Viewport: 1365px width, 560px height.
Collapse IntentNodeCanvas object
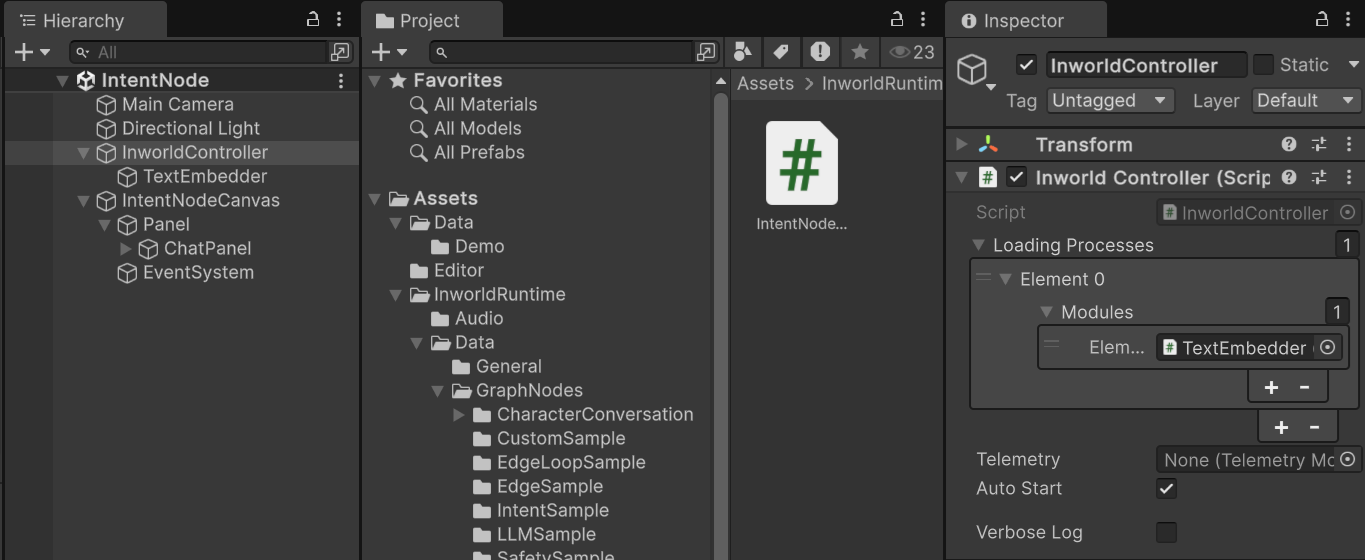click(x=84, y=201)
